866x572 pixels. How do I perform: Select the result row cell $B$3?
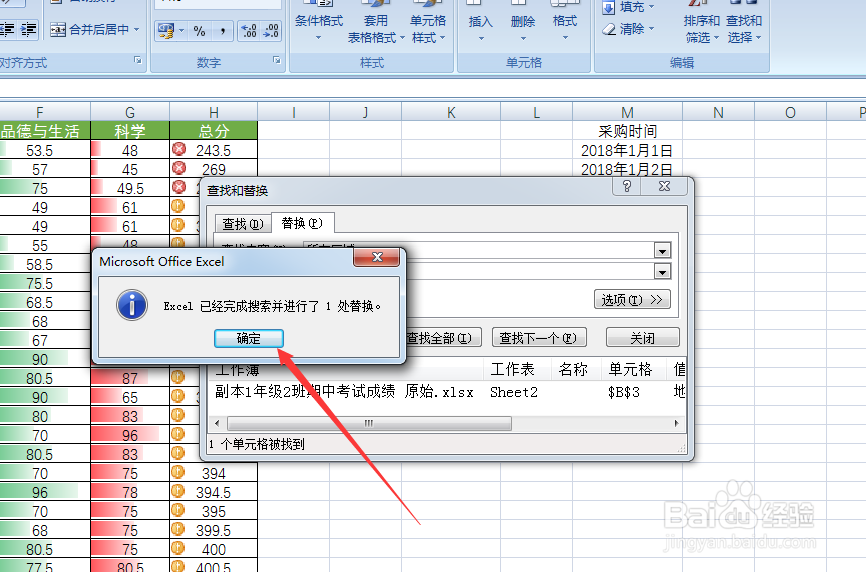click(x=624, y=393)
